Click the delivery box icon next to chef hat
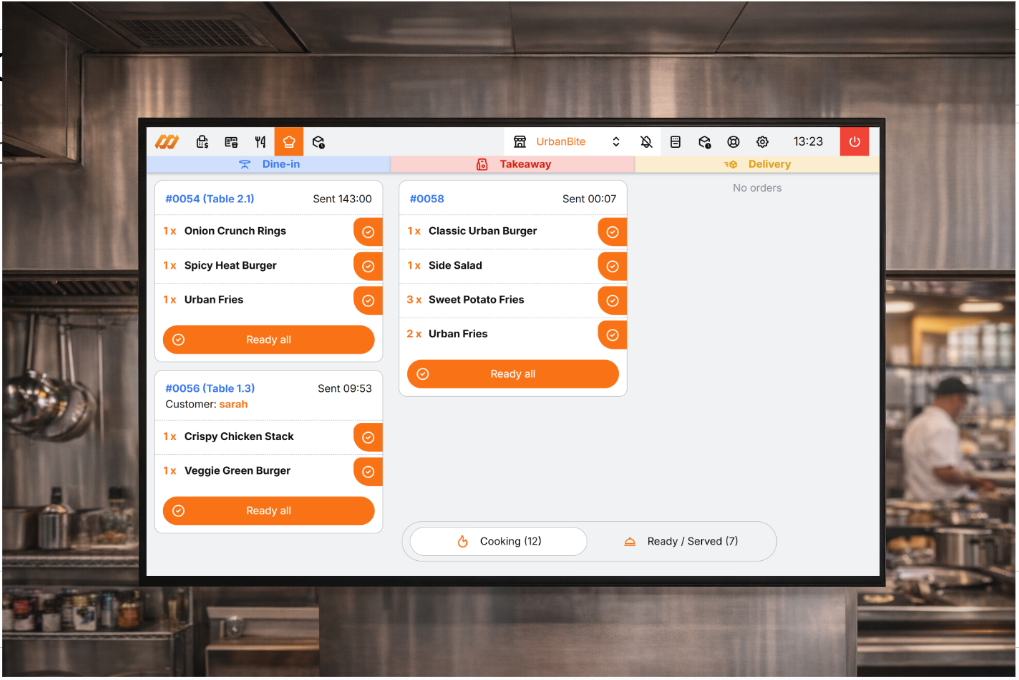Image resolution: width=1019 pixels, height=680 pixels. click(x=318, y=141)
